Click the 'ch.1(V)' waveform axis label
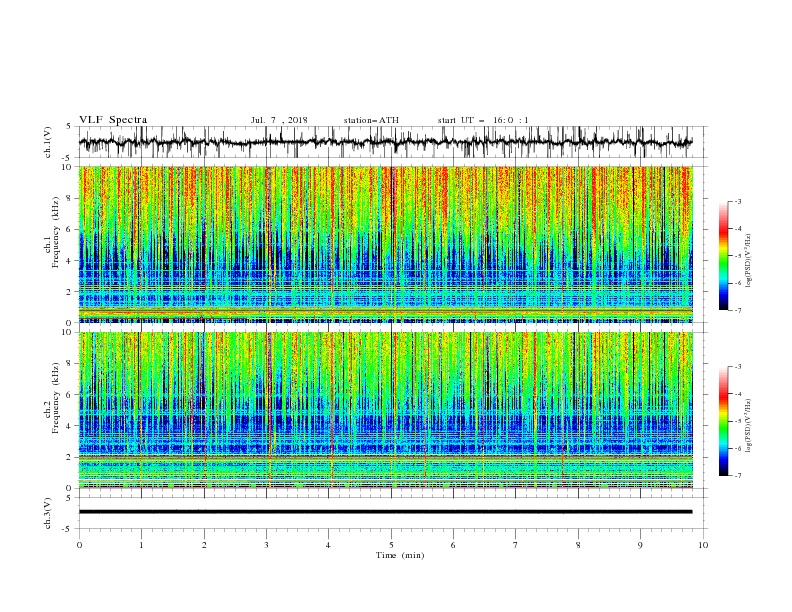792x612 pixels. [48, 142]
